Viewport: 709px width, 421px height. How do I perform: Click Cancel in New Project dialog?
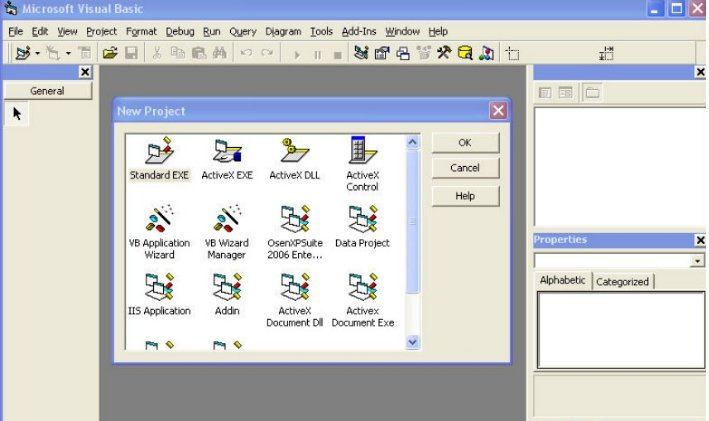pos(465,168)
